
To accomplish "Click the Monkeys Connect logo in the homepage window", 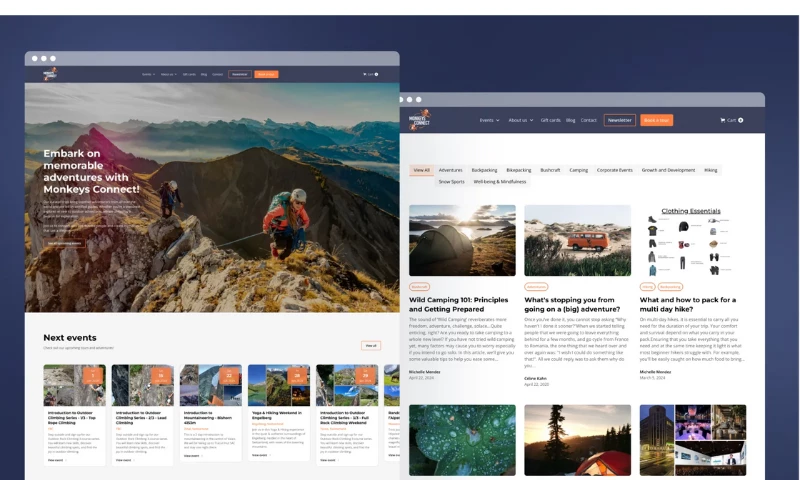I will [50, 74].
